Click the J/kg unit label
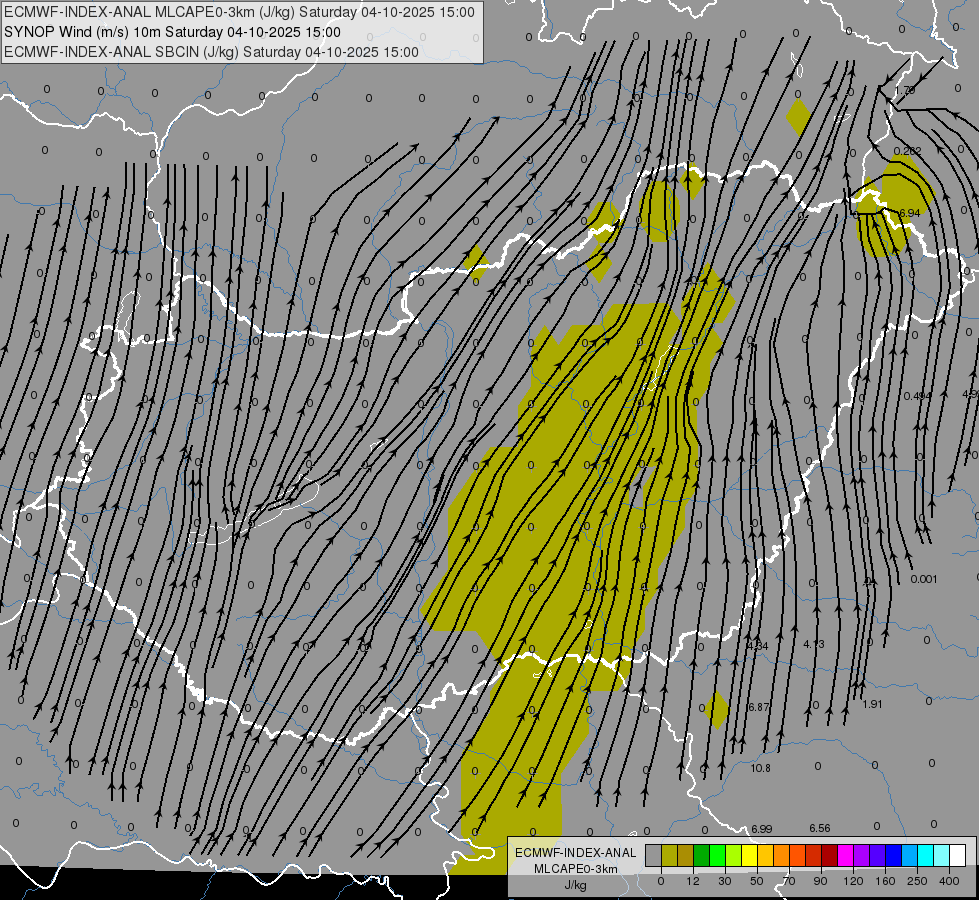The image size is (979, 900). click(x=576, y=885)
